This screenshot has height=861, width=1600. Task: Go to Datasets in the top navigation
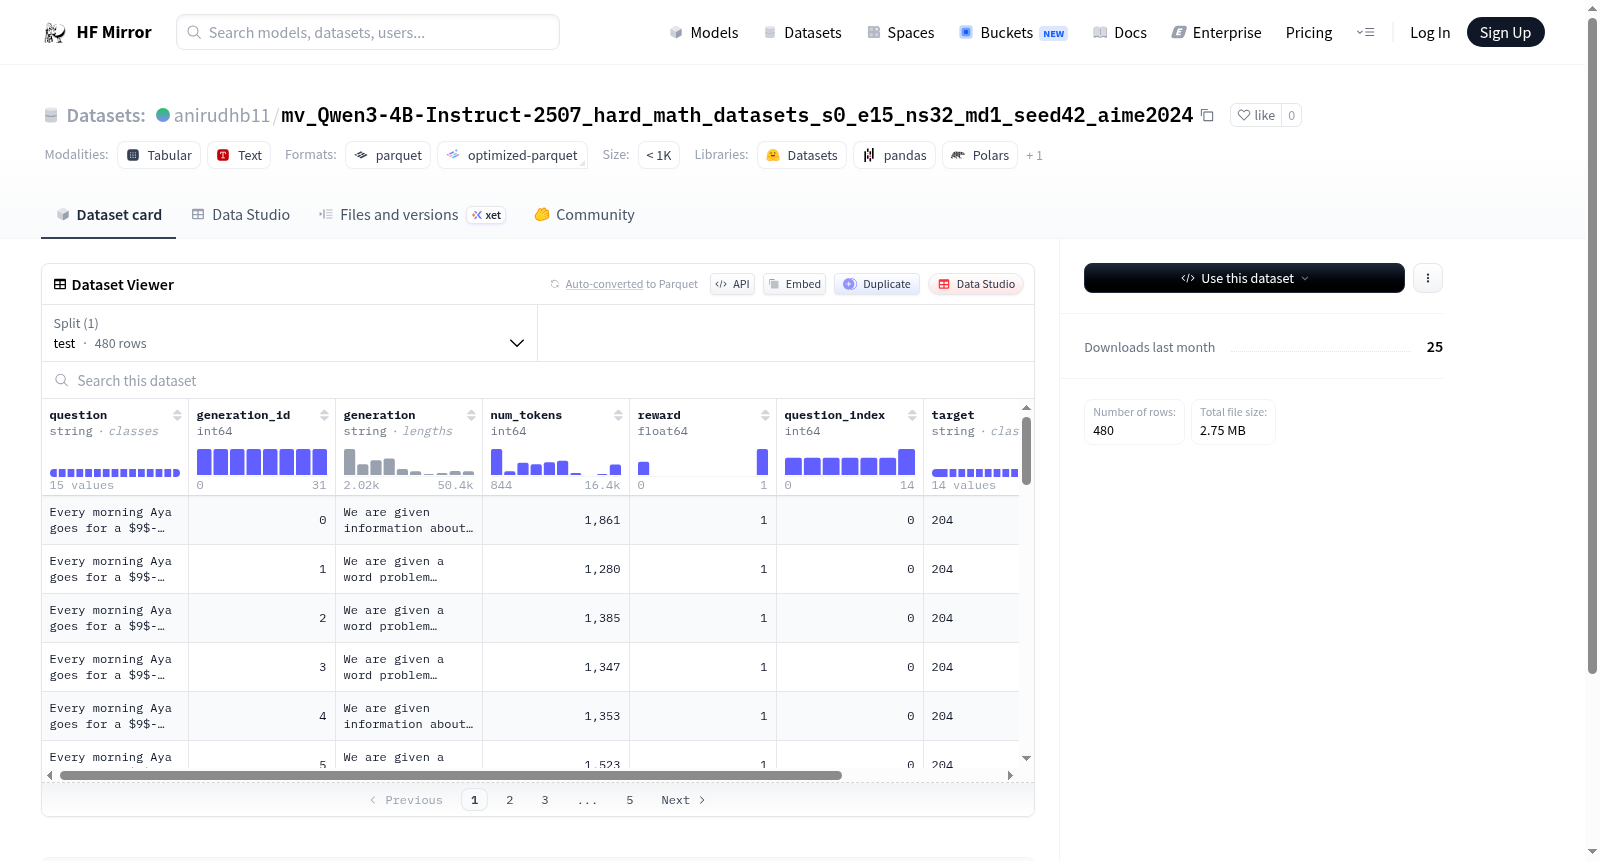[x=803, y=33]
